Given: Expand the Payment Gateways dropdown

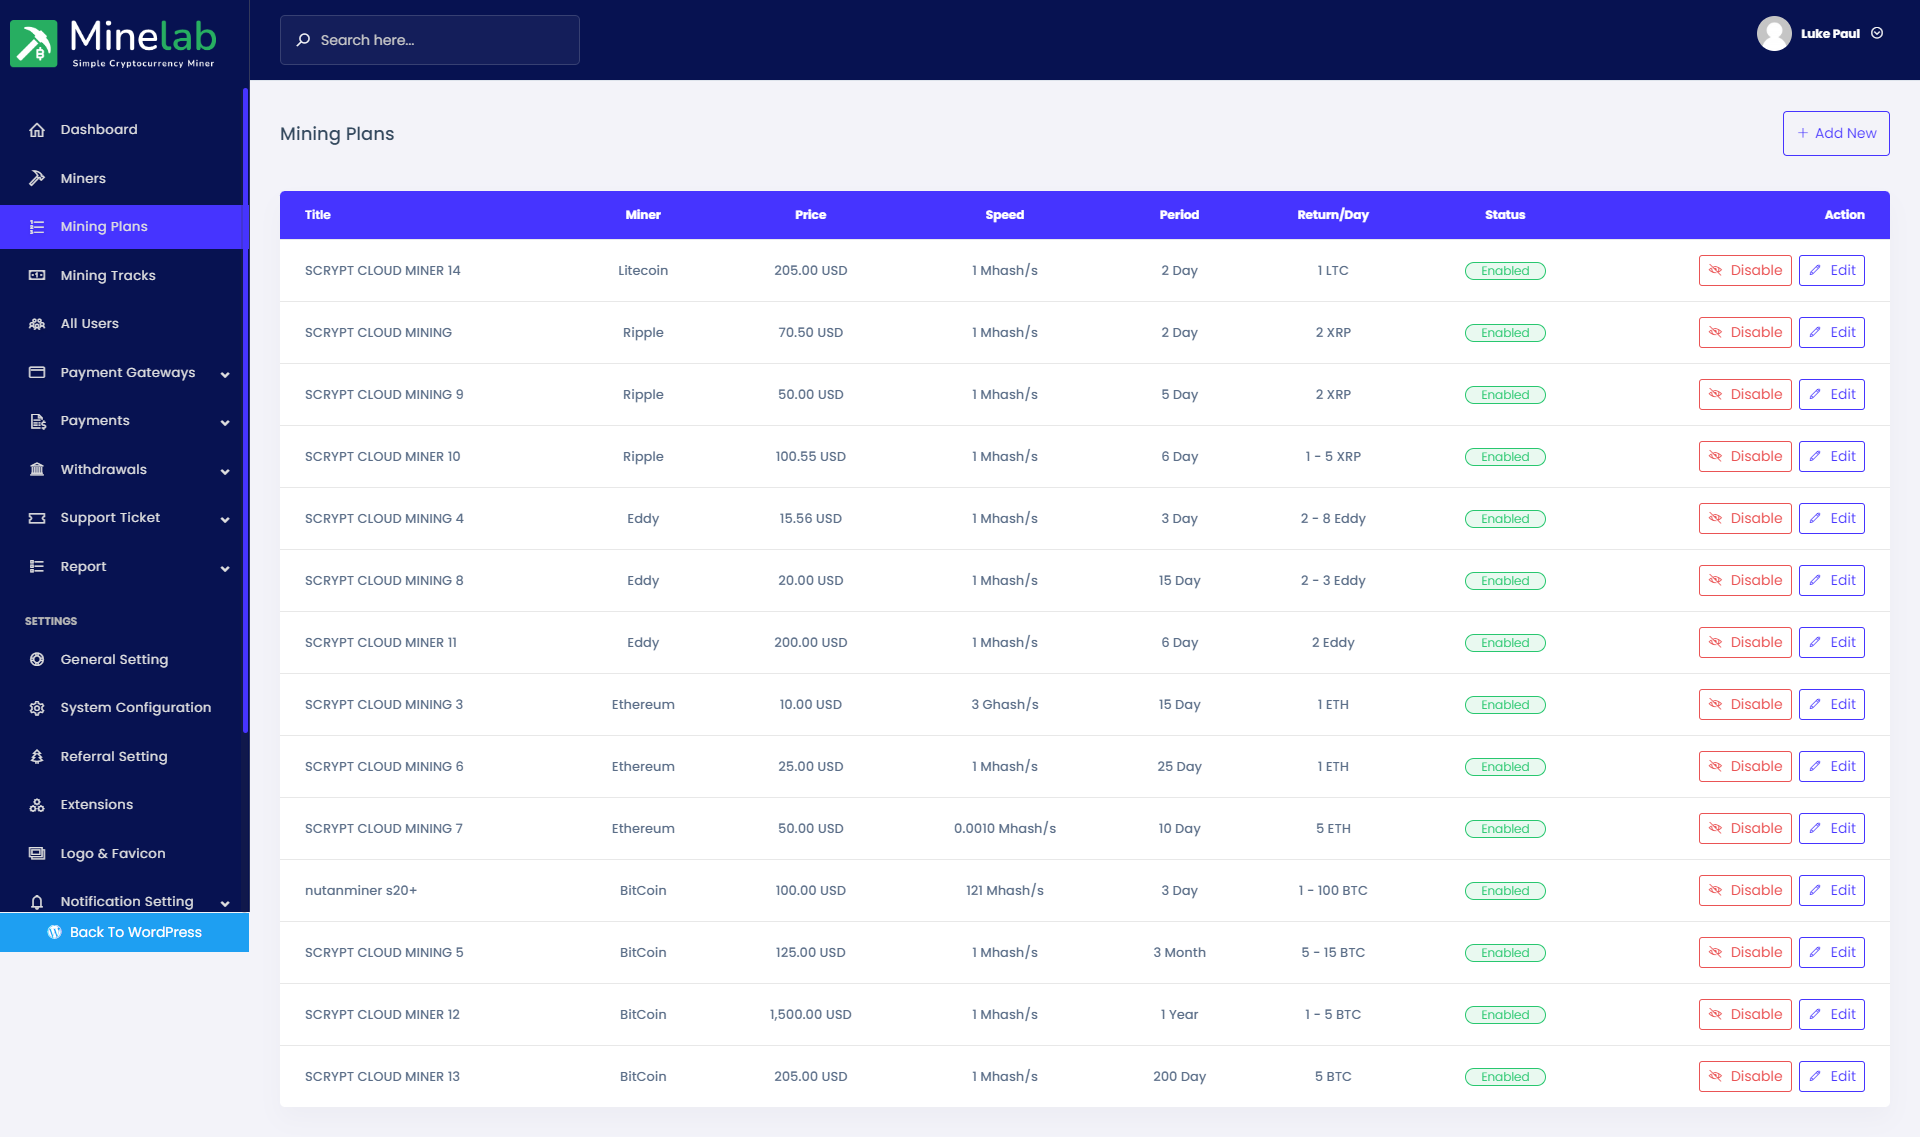Looking at the screenshot, I should click(x=129, y=371).
